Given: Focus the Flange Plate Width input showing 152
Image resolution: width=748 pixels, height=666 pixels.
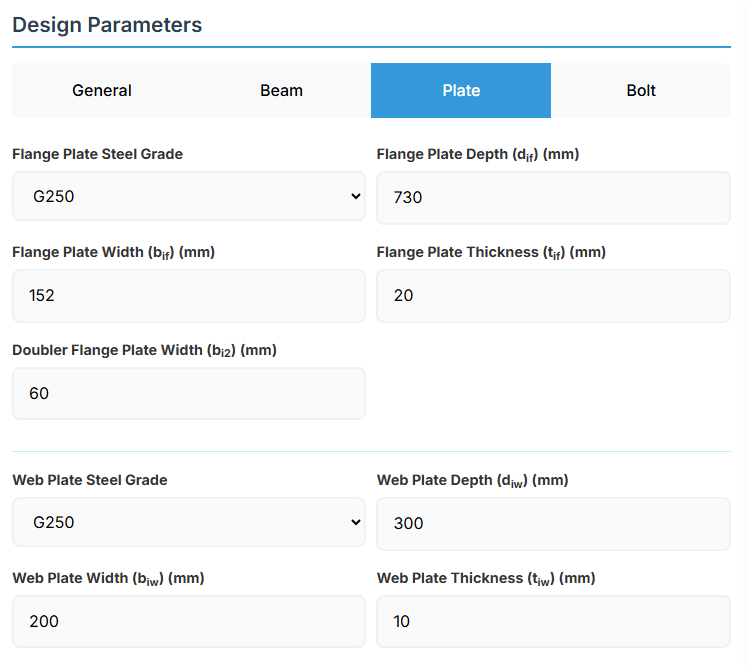Looking at the screenshot, I should (189, 296).
